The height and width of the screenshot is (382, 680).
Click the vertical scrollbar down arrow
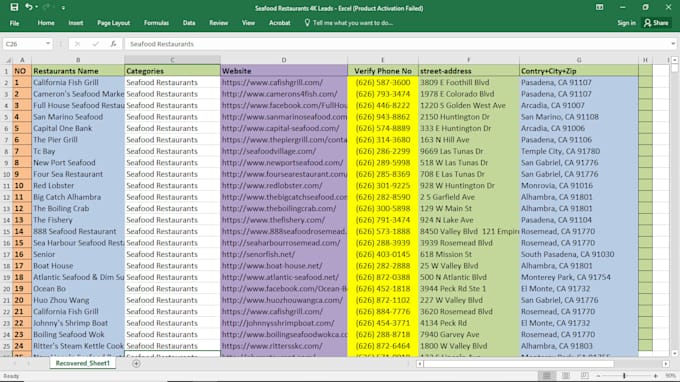pyautogui.click(x=674, y=353)
